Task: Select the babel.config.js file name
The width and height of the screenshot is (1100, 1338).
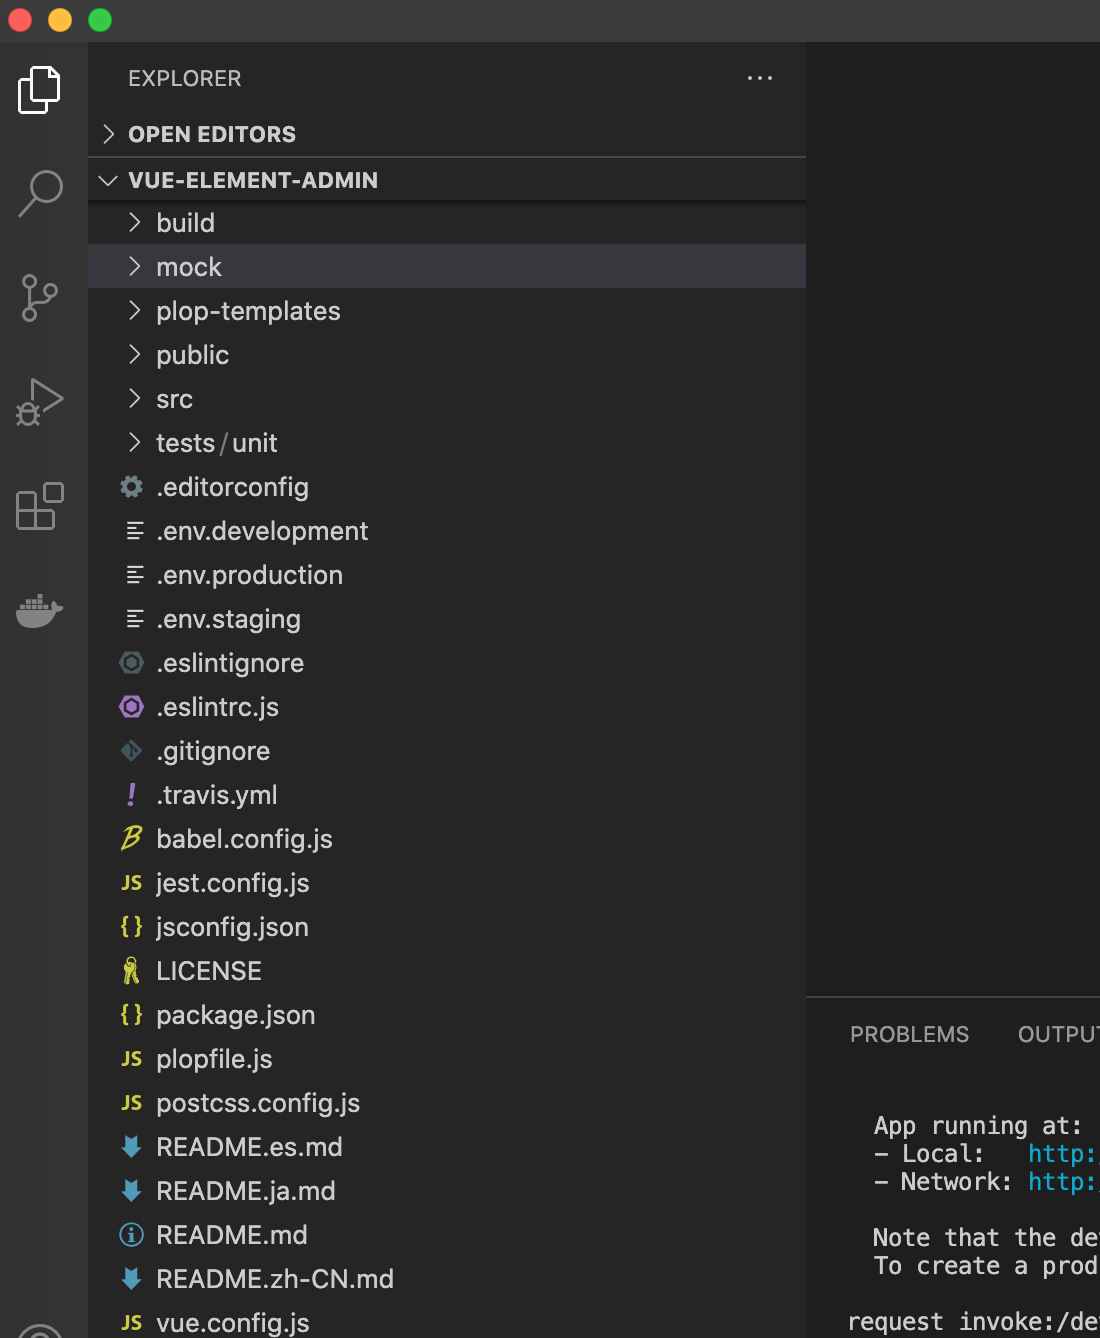Action: pos(244,839)
